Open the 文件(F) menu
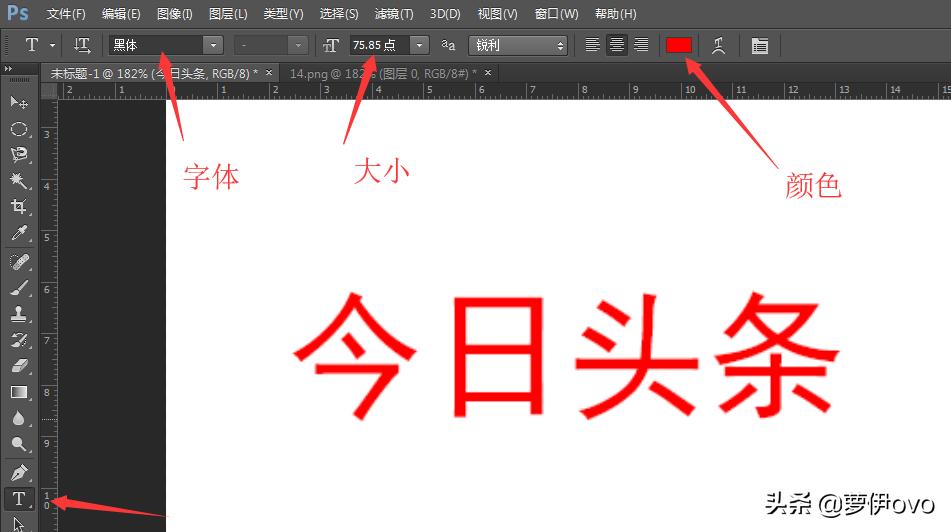951x532 pixels. point(66,13)
